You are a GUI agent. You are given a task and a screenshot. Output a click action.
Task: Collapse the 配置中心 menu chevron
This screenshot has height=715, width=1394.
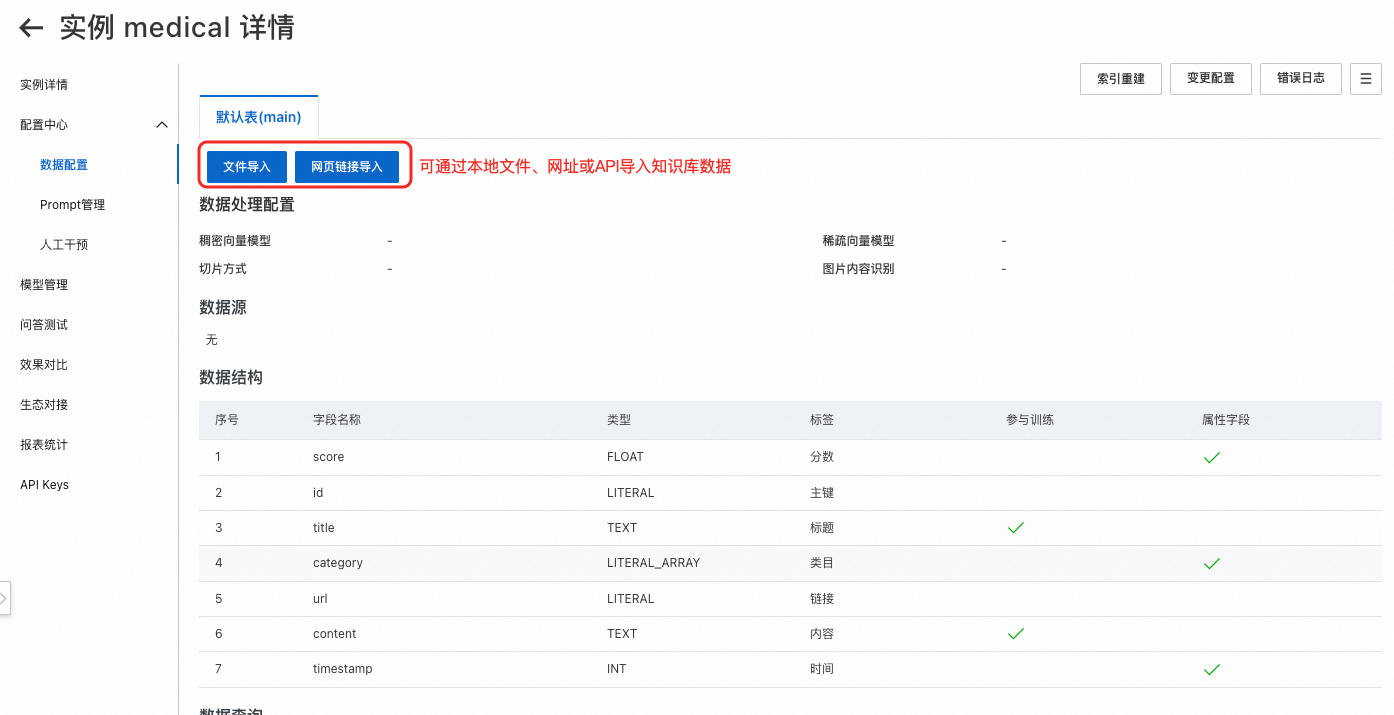pyautogui.click(x=162, y=125)
